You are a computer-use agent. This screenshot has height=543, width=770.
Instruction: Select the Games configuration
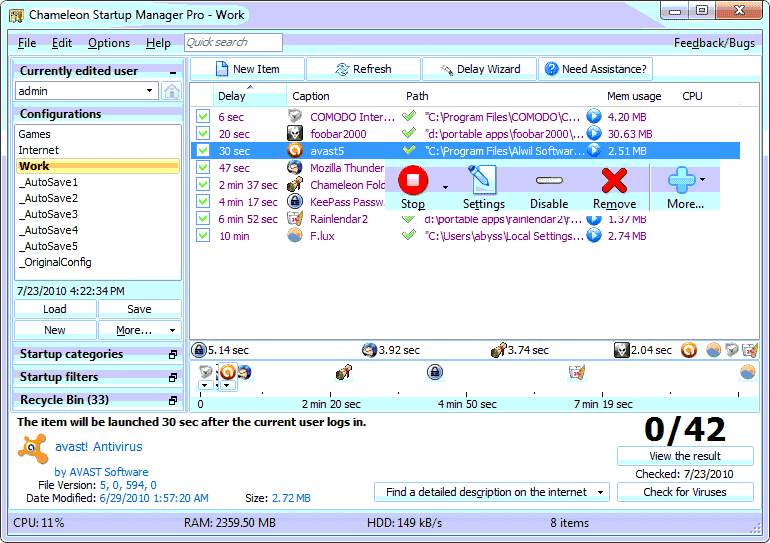[98, 134]
